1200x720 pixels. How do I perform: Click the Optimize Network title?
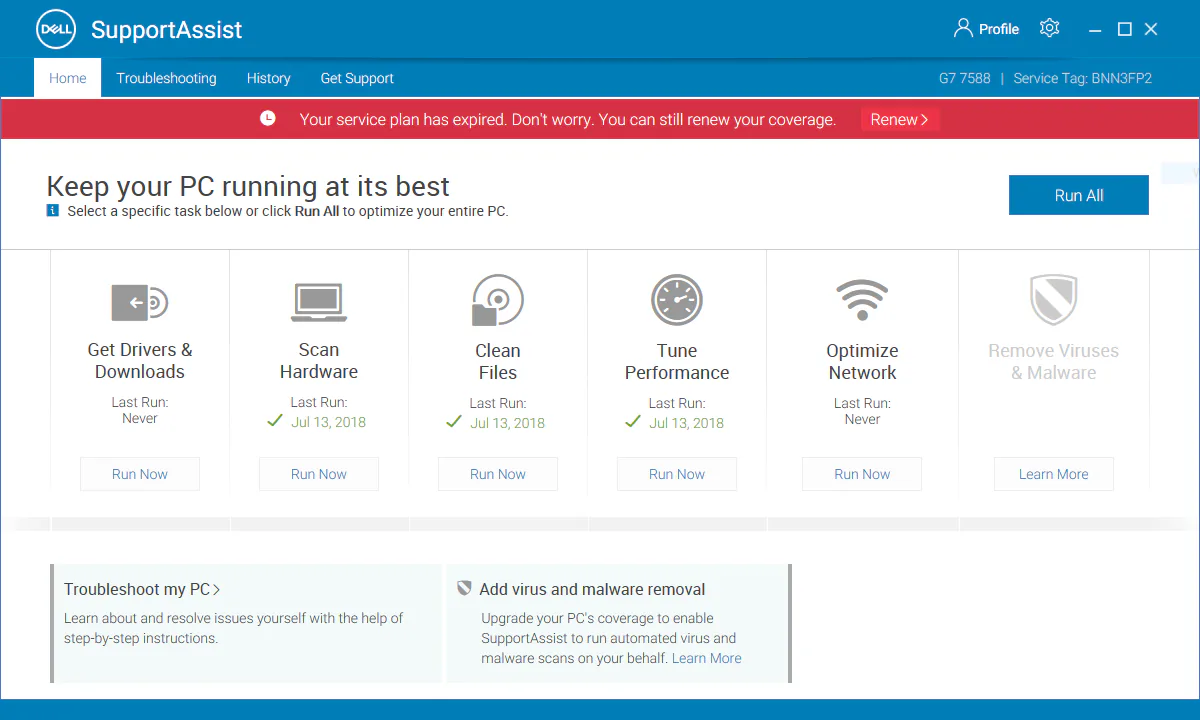[x=862, y=361]
